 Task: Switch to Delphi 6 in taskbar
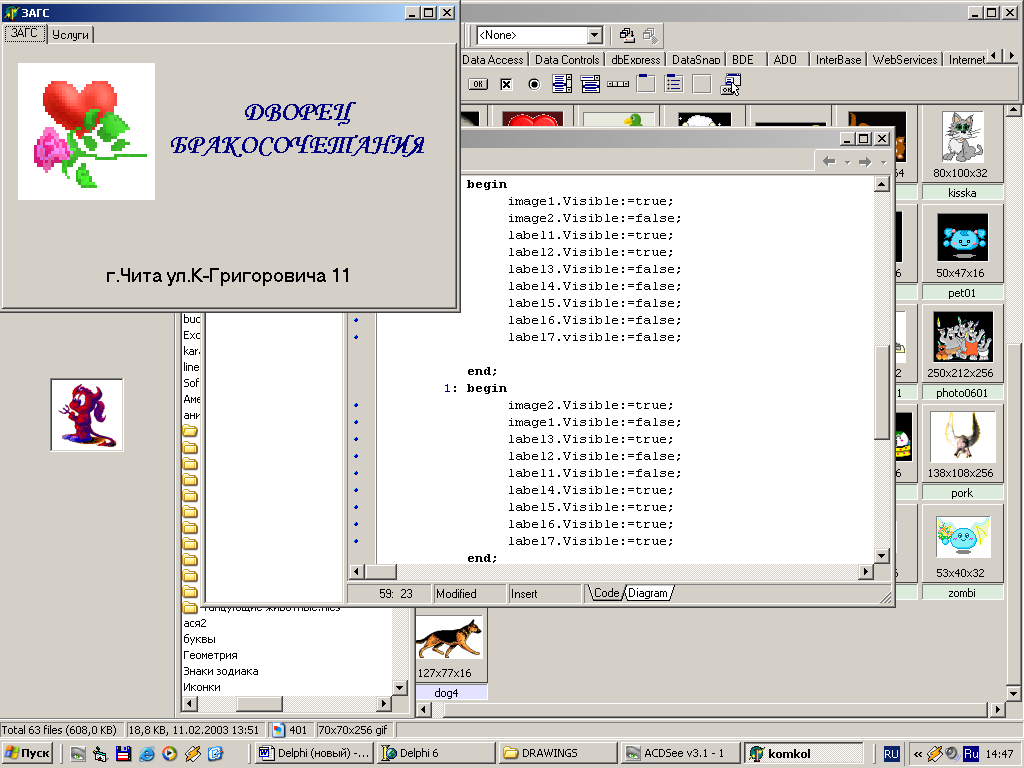tap(436, 753)
